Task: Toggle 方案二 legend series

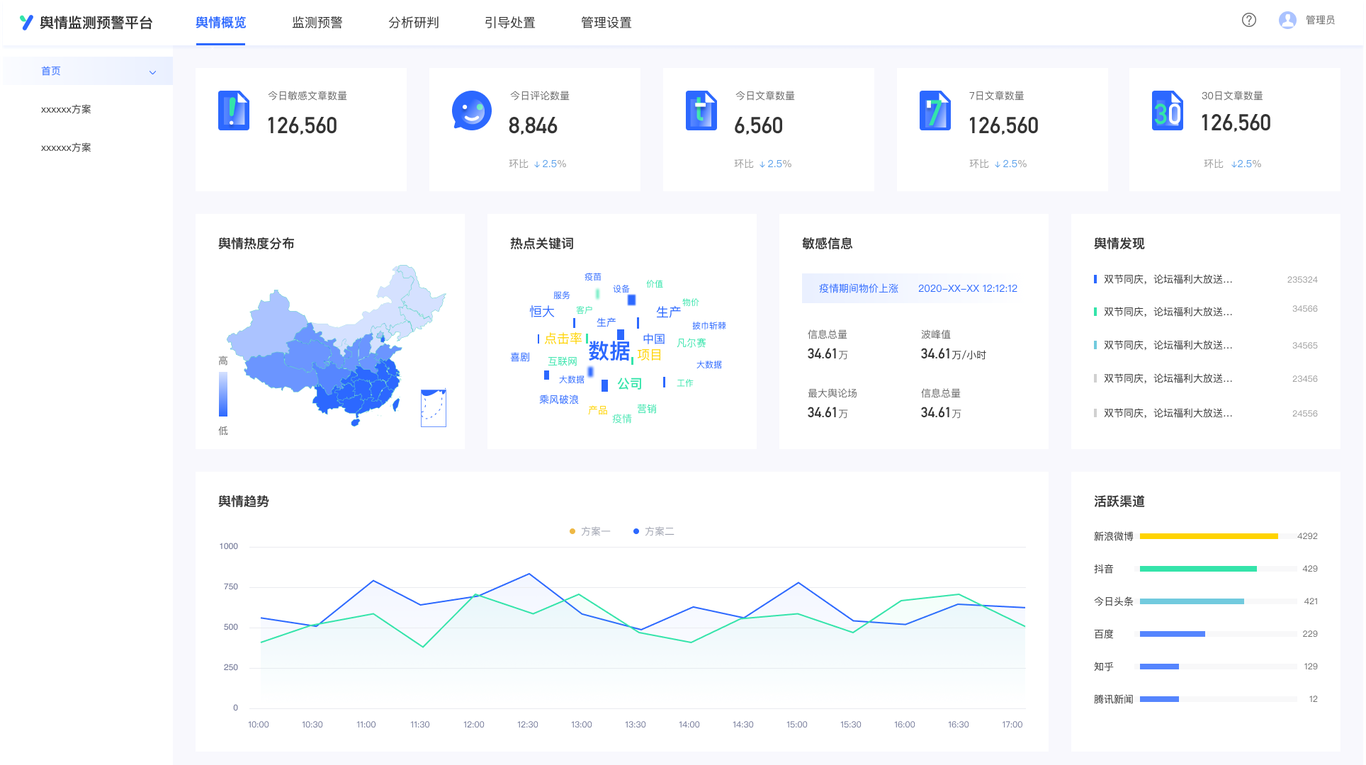Action: point(654,531)
